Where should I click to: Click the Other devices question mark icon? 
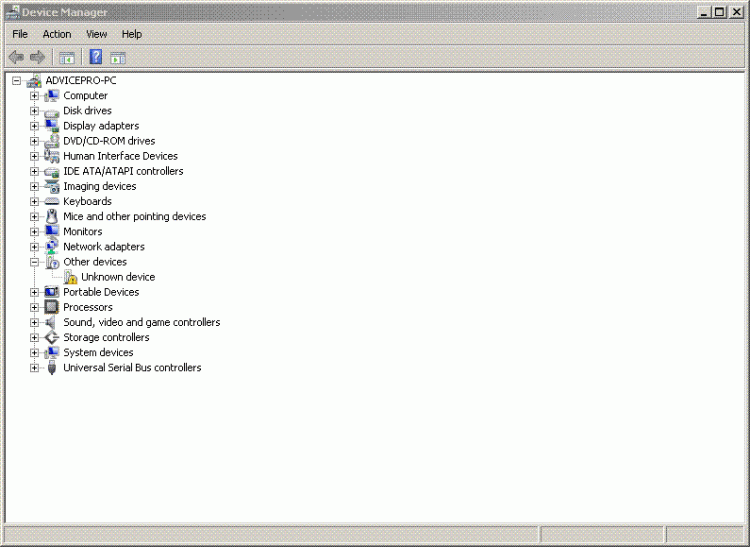pos(52,262)
